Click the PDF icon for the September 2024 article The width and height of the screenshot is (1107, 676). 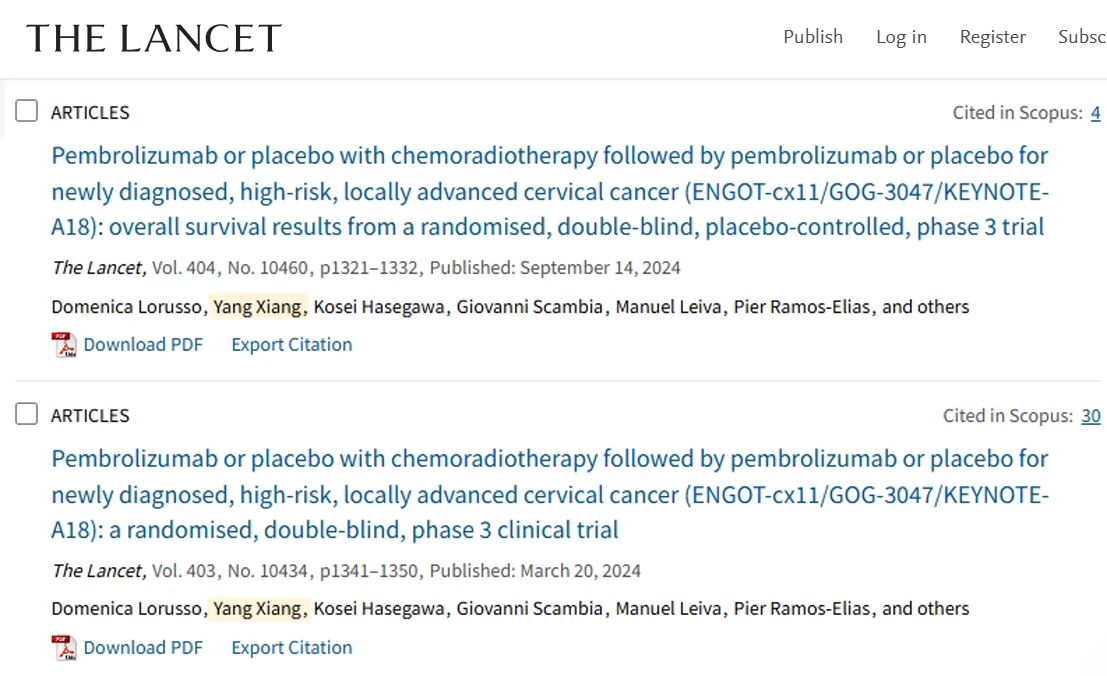64,345
